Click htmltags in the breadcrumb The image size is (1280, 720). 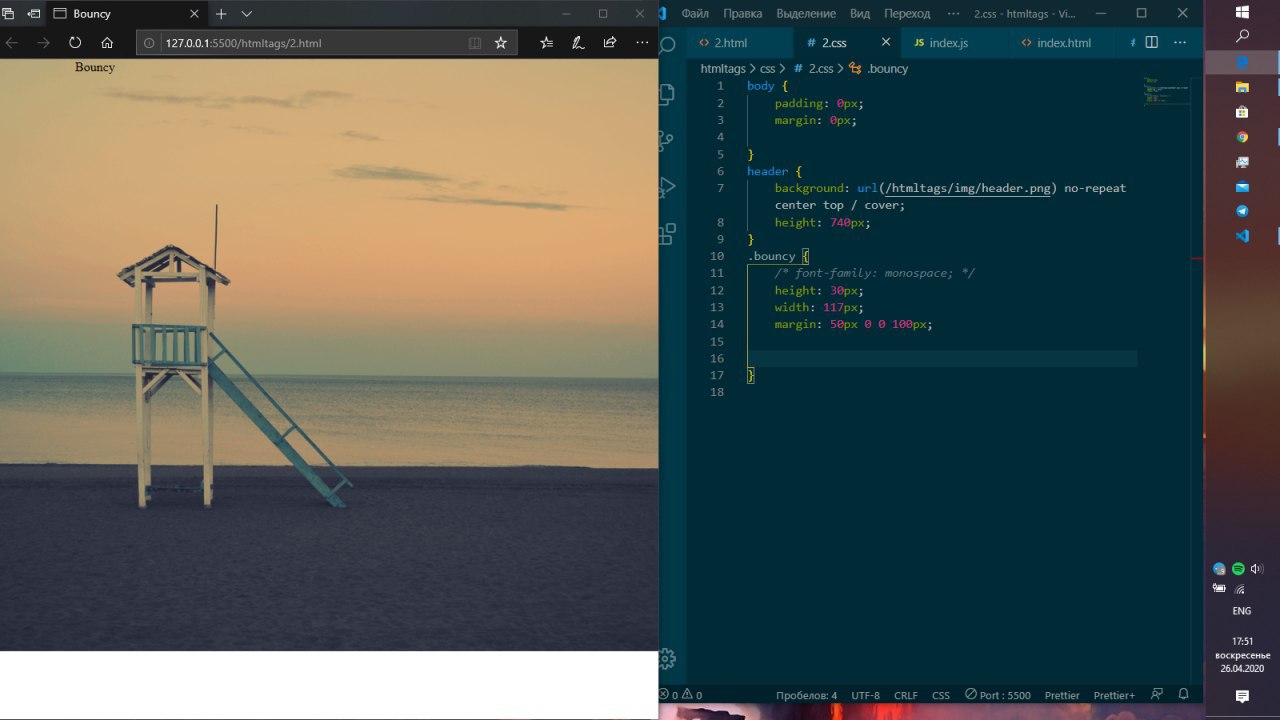[723, 69]
